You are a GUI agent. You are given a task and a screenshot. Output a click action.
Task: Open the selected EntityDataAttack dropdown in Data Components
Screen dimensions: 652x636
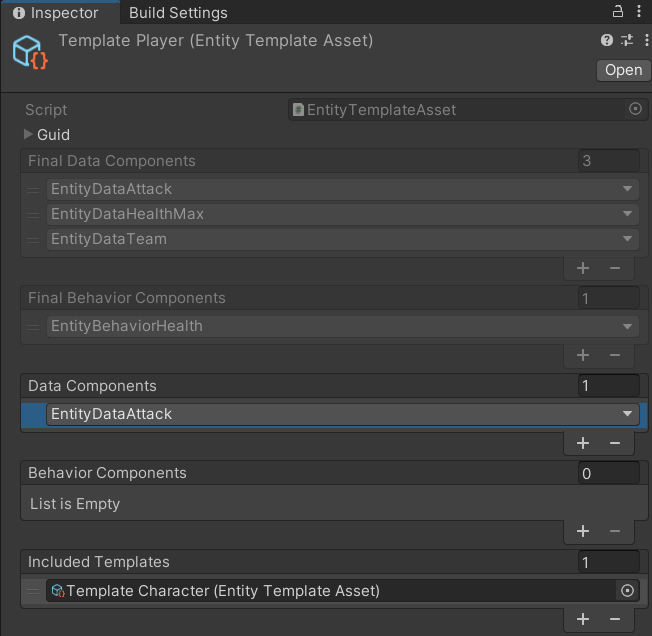click(x=627, y=414)
